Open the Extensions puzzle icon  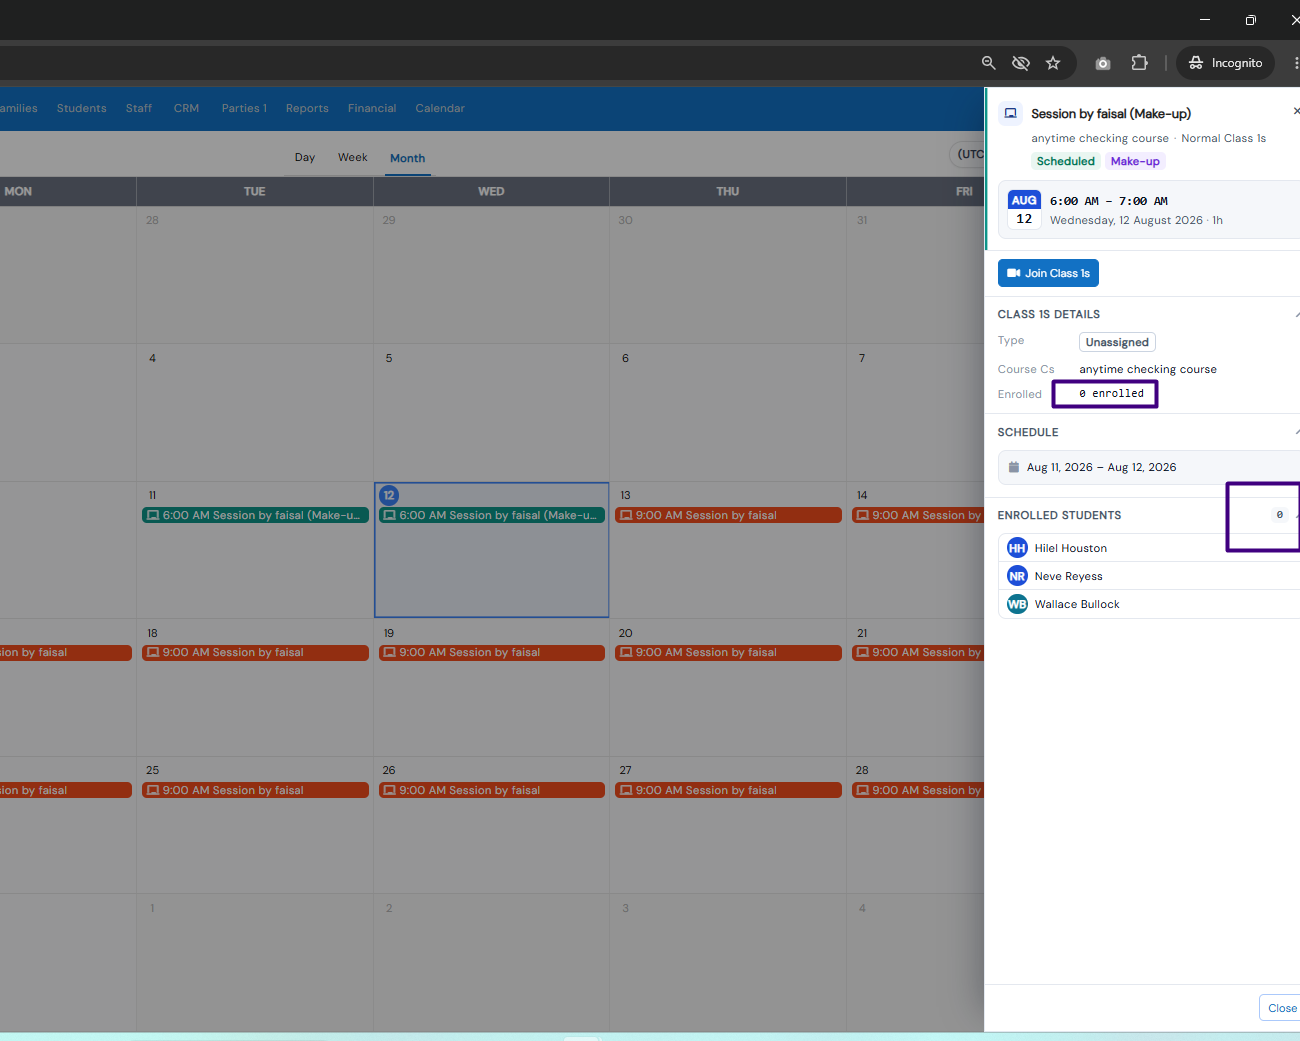1139,63
